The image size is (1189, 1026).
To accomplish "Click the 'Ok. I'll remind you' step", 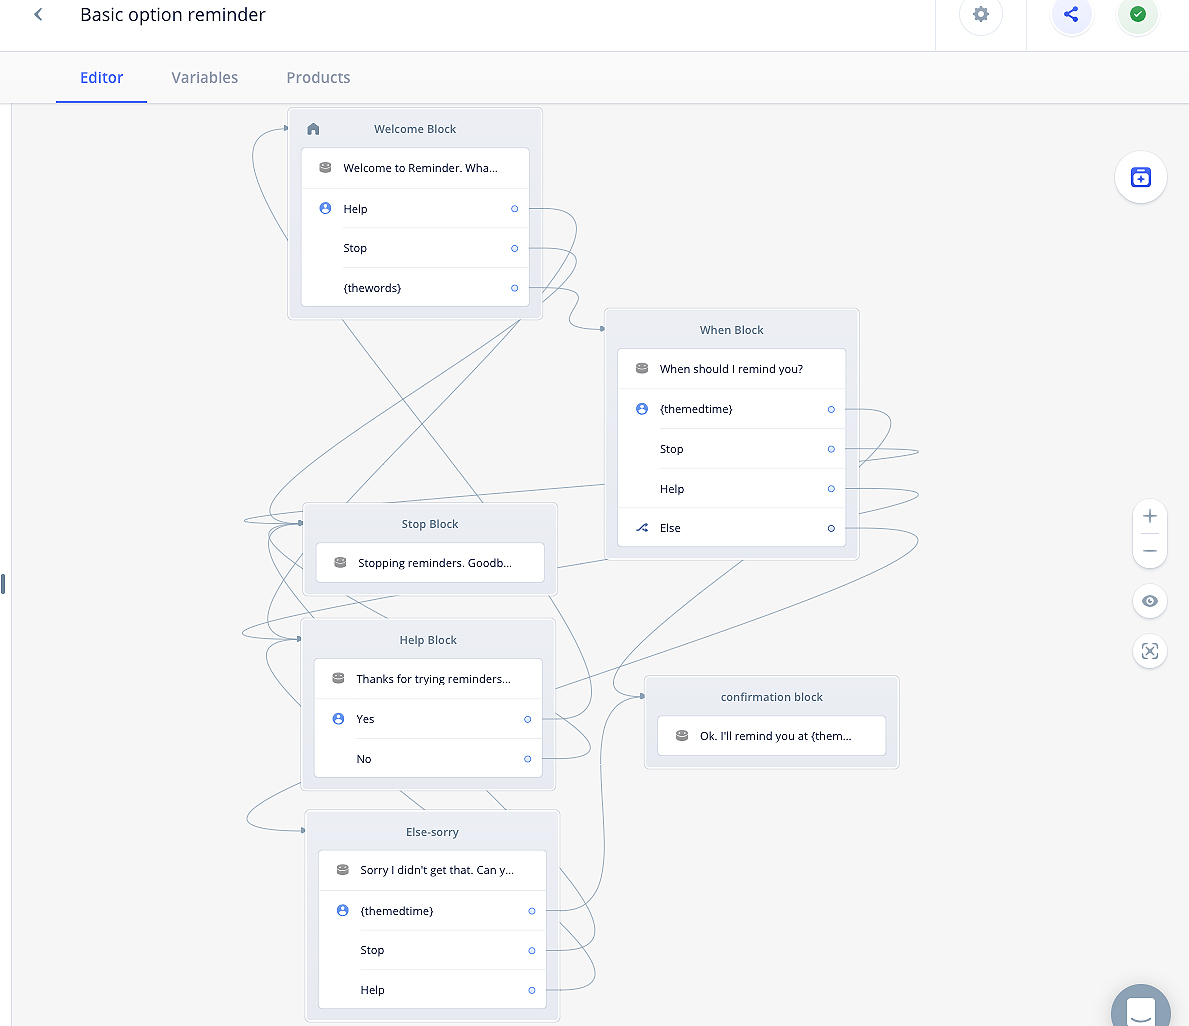I will point(771,736).
